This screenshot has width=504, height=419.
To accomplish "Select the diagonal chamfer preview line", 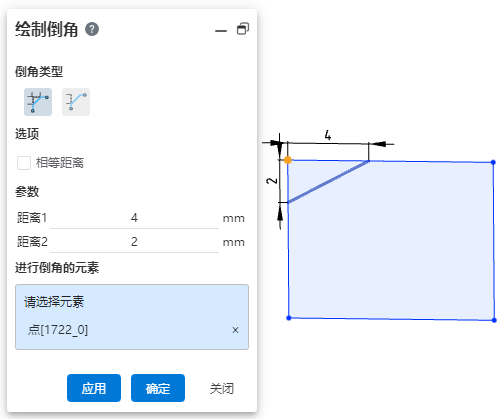I will point(328,182).
